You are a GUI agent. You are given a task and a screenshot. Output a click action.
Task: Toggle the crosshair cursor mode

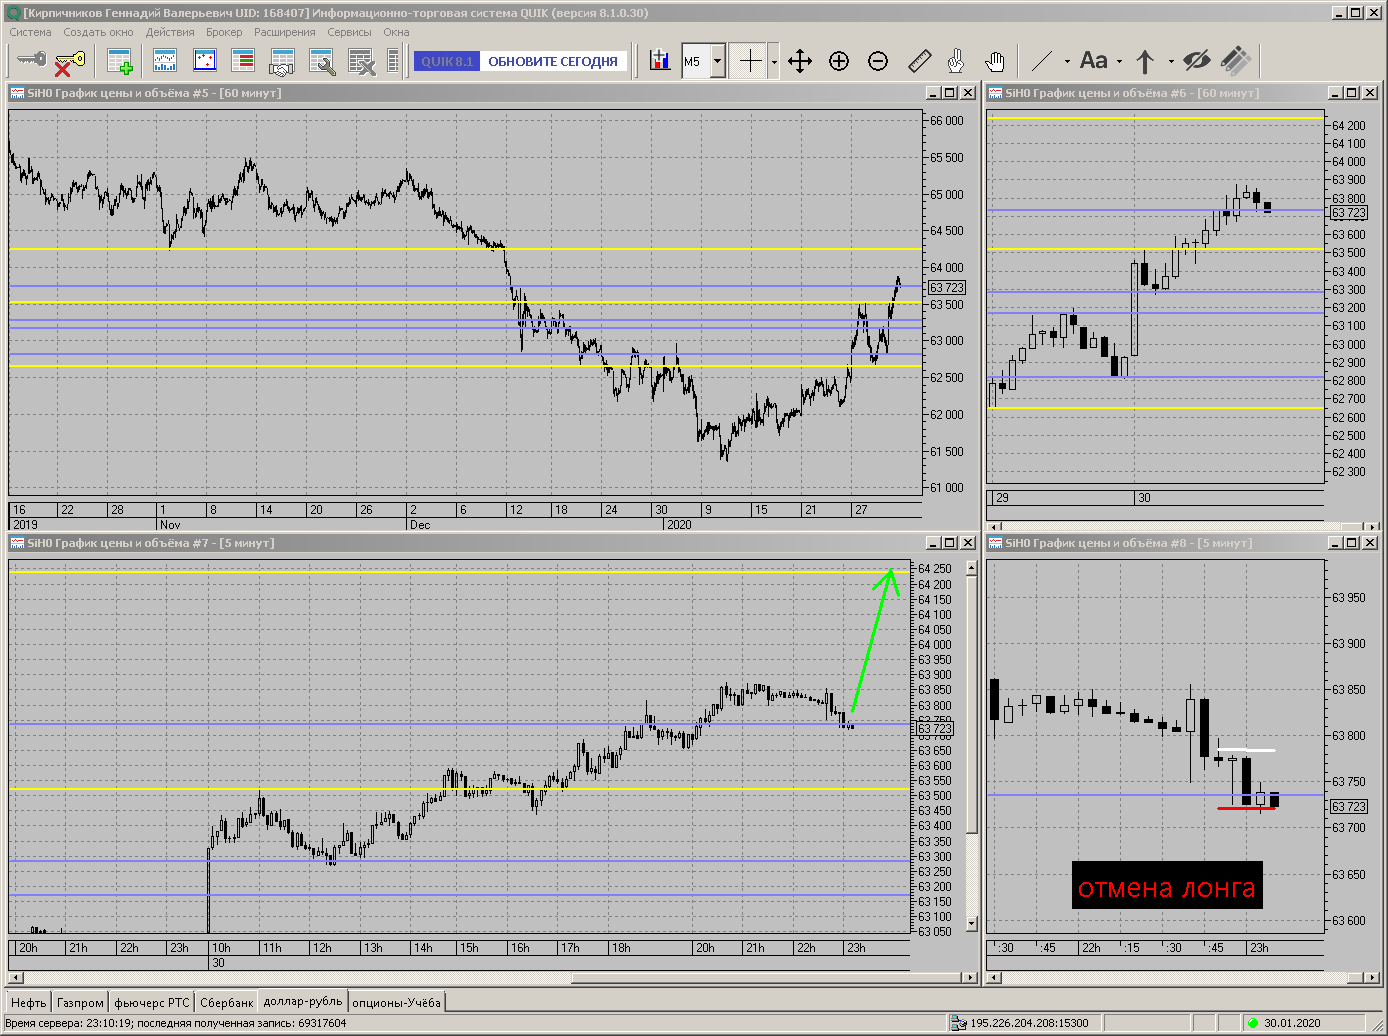coord(750,61)
